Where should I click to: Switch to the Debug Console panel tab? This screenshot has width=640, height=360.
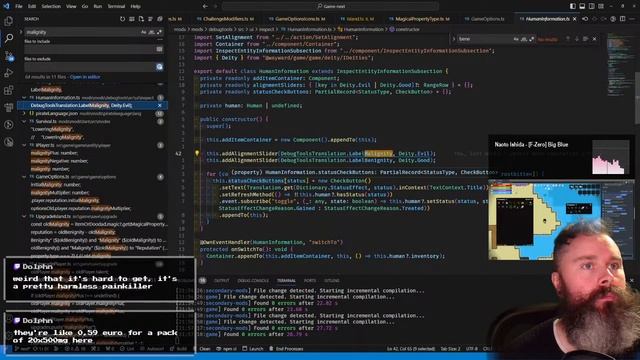tap(253, 280)
